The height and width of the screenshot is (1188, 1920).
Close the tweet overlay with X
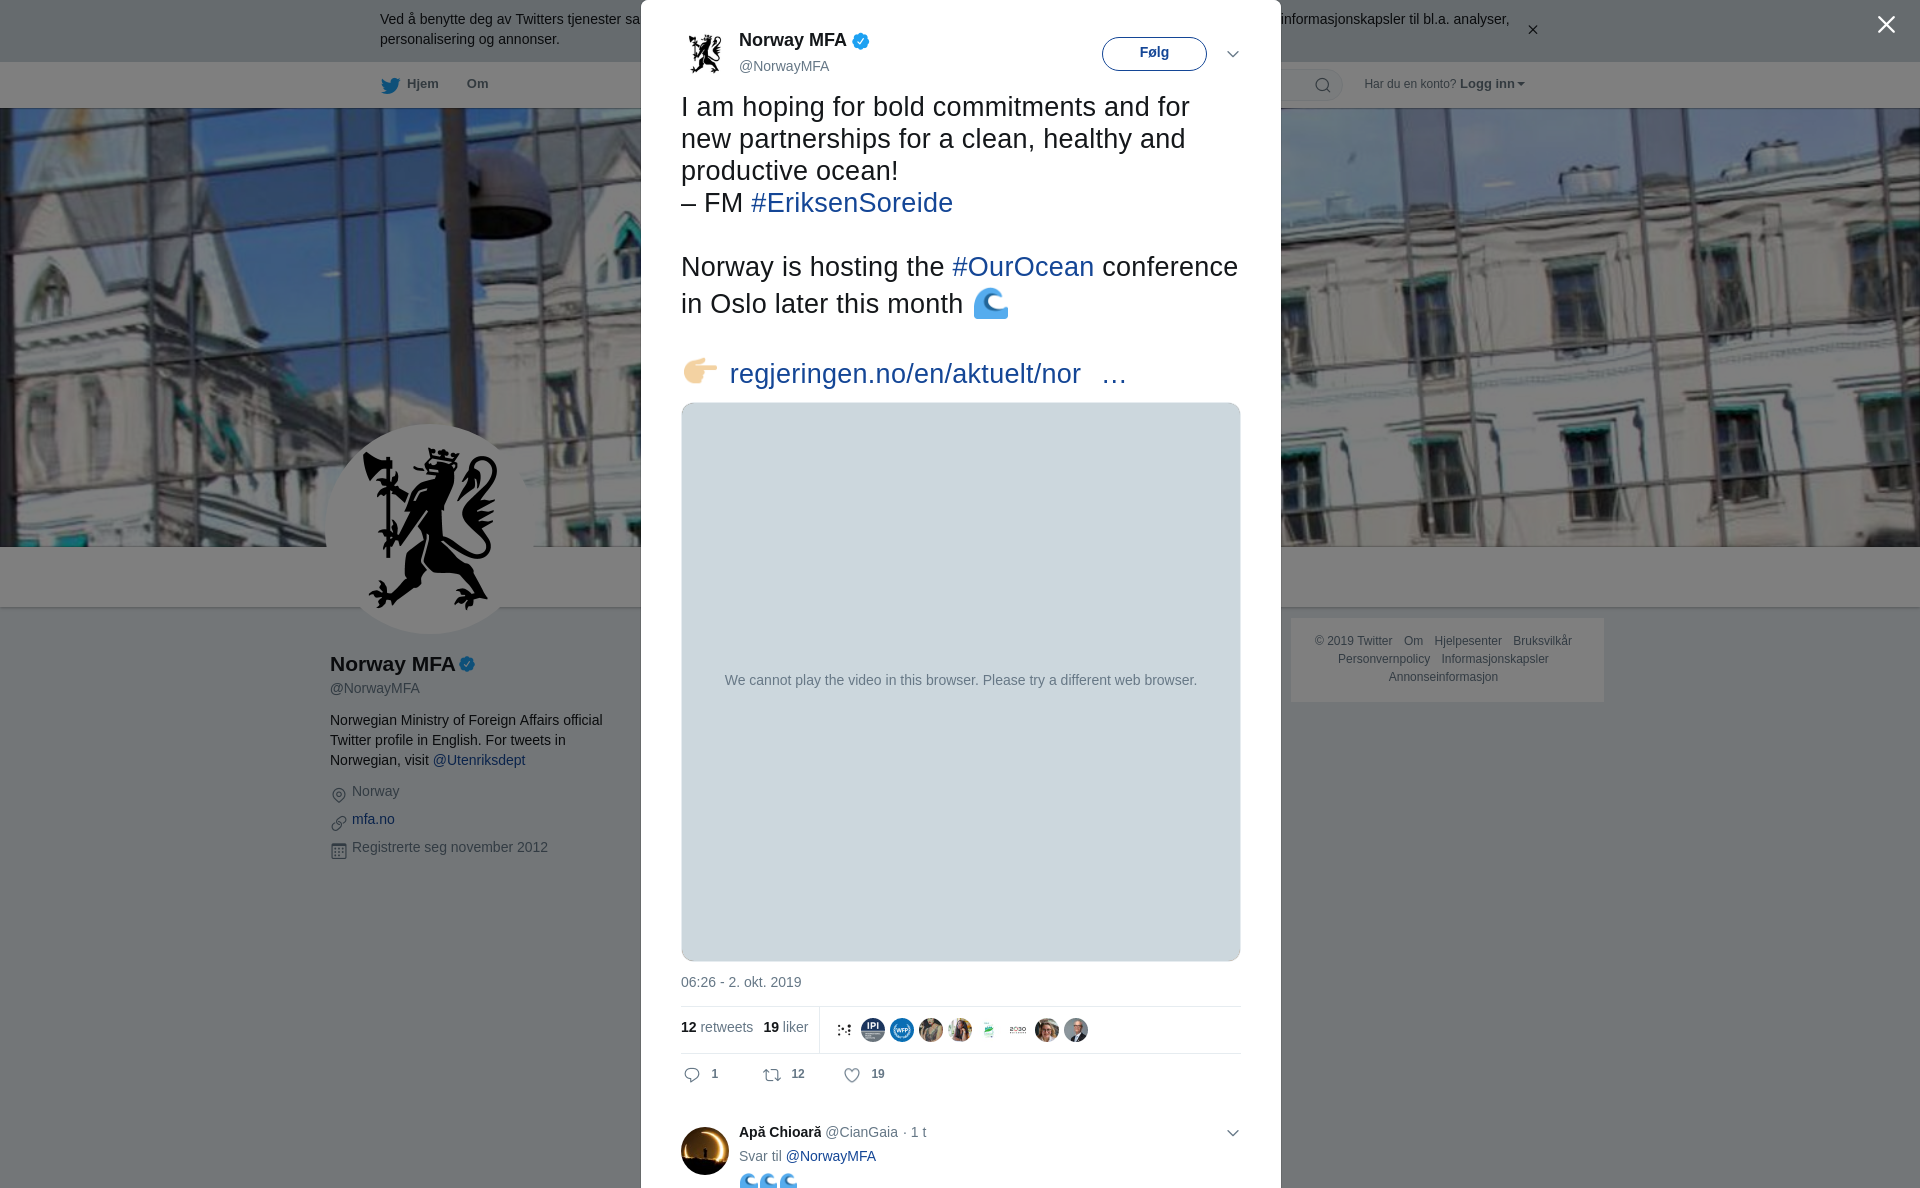tap(1886, 25)
